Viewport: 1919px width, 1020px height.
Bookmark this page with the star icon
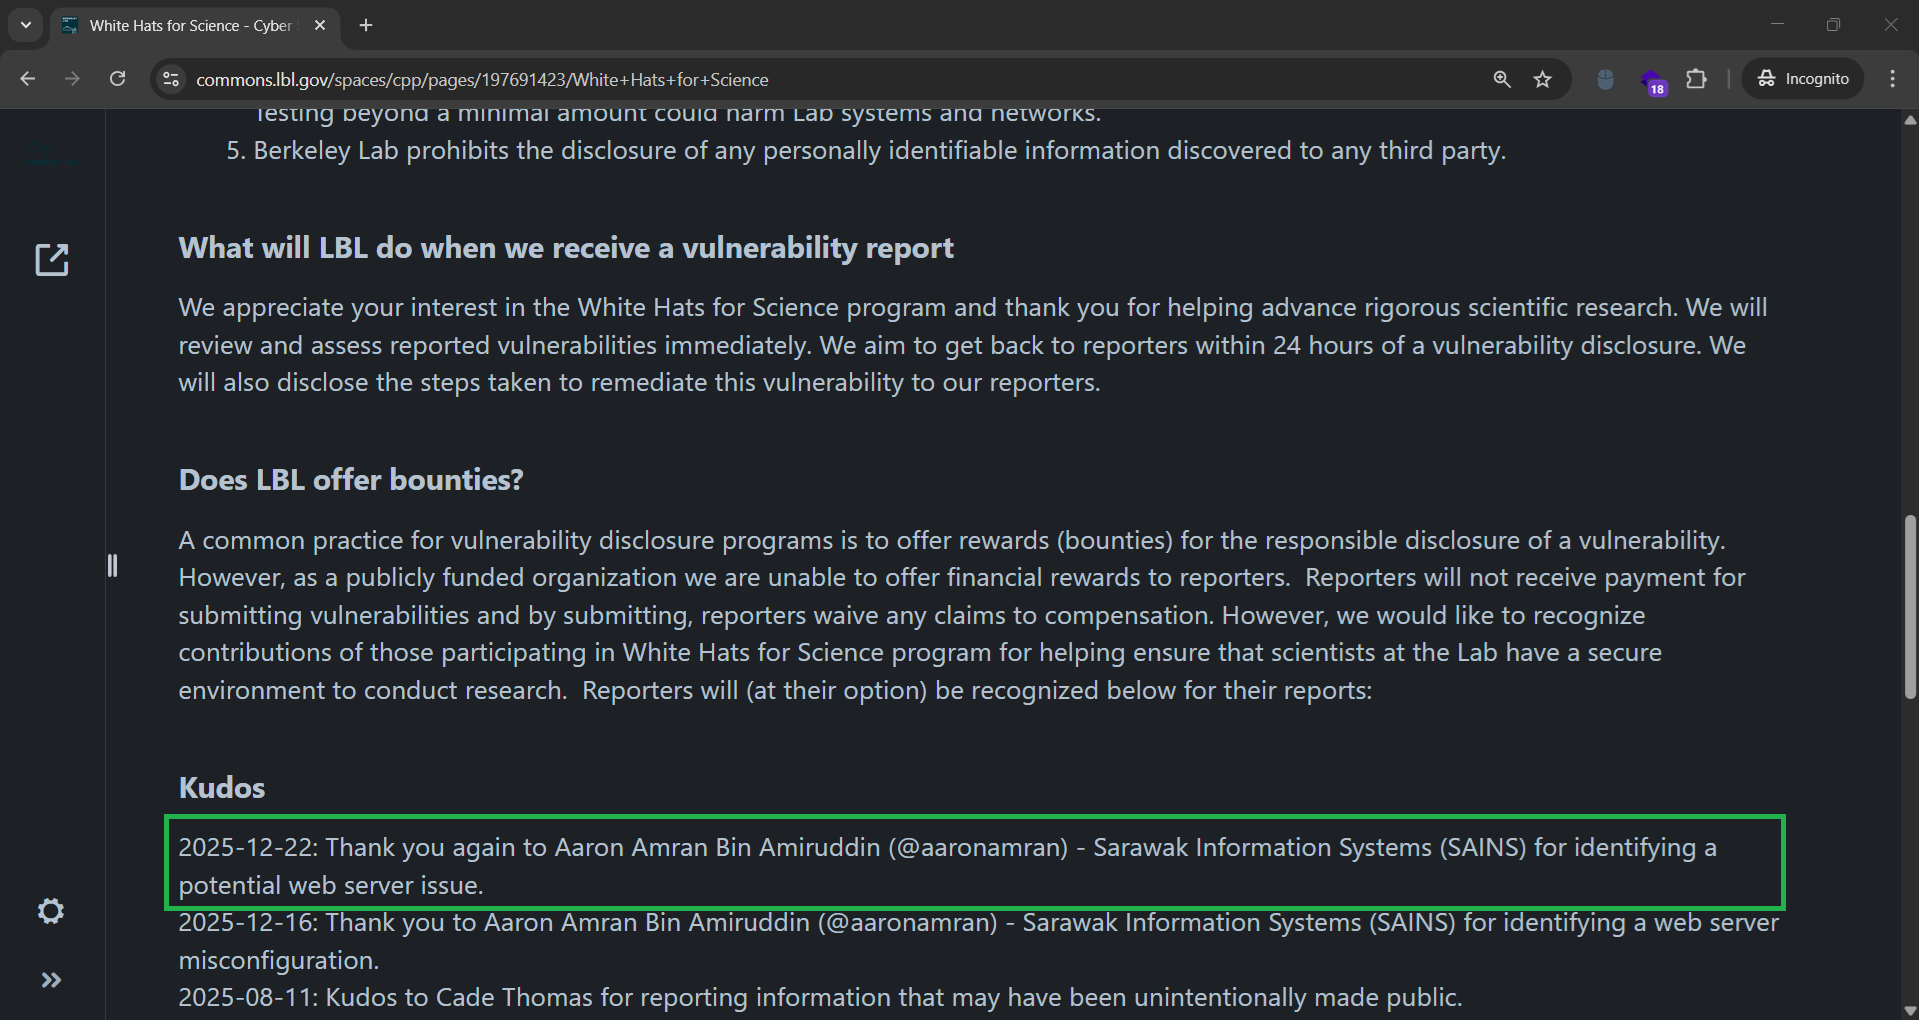click(1543, 79)
